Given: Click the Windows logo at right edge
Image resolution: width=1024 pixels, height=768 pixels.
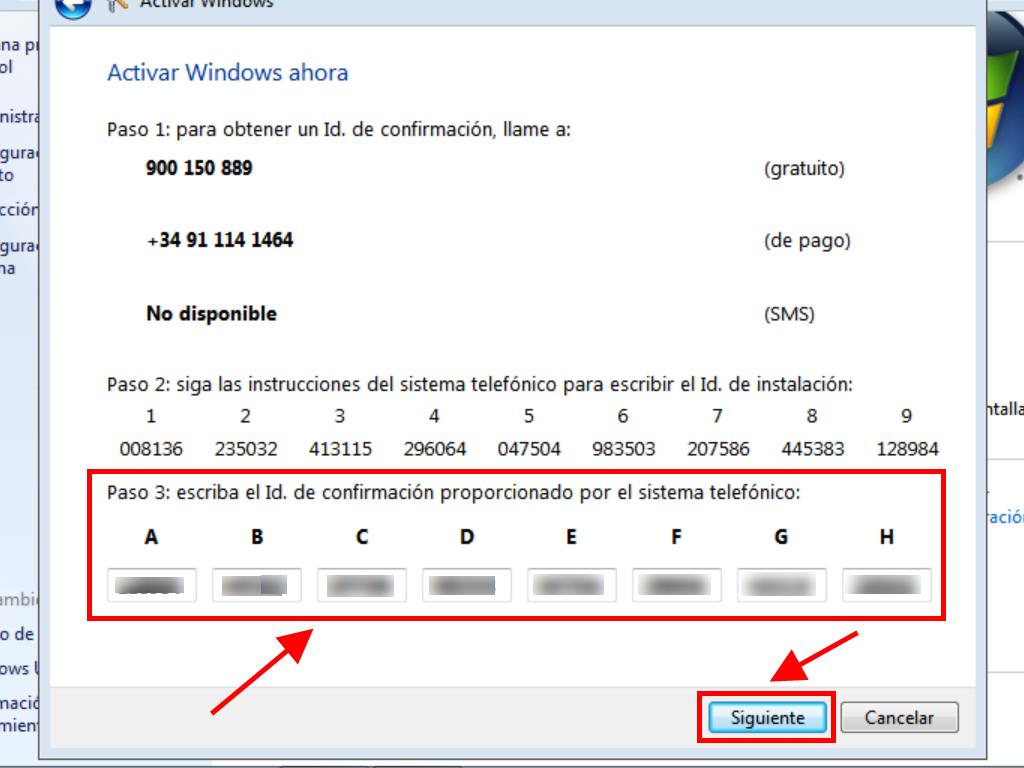Looking at the screenshot, I should click(x=1003, y=100).
